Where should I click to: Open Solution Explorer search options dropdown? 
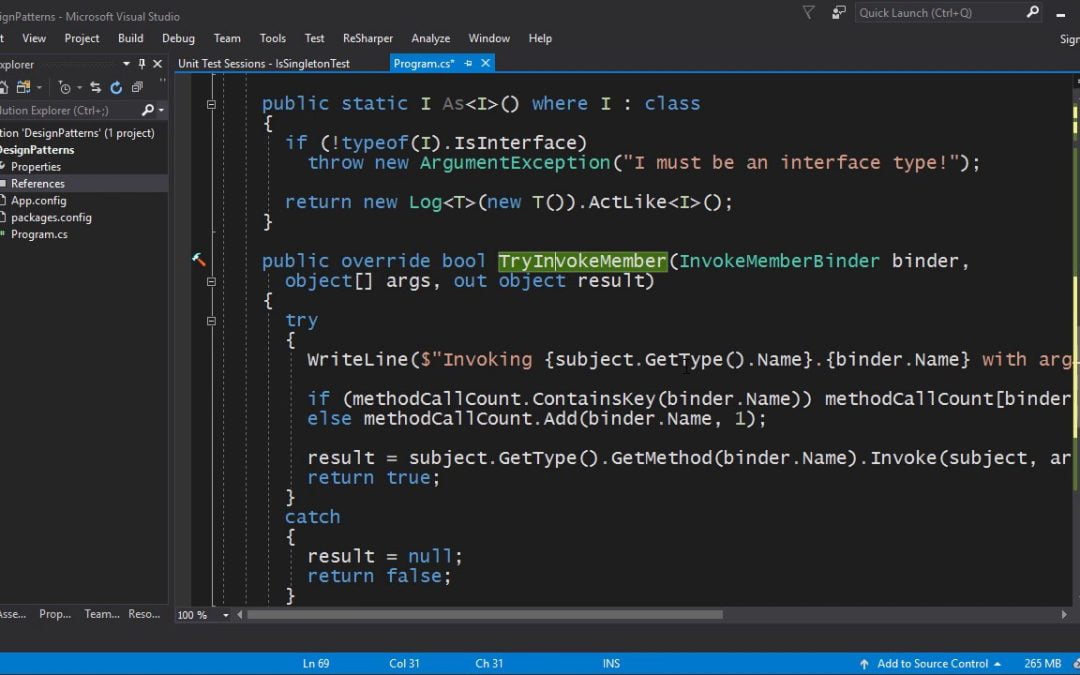tap(161, 110)
